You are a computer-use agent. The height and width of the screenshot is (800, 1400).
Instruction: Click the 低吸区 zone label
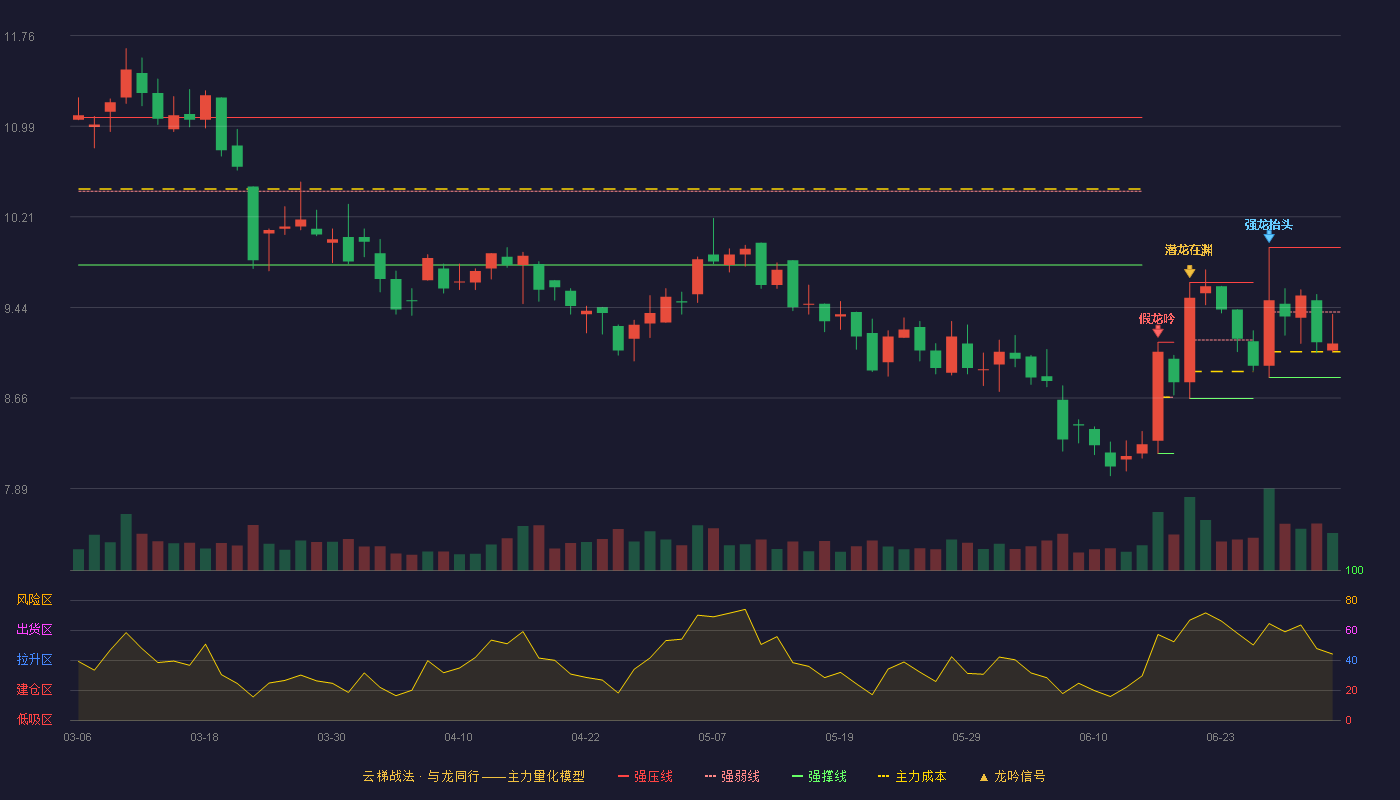point(34,719)
